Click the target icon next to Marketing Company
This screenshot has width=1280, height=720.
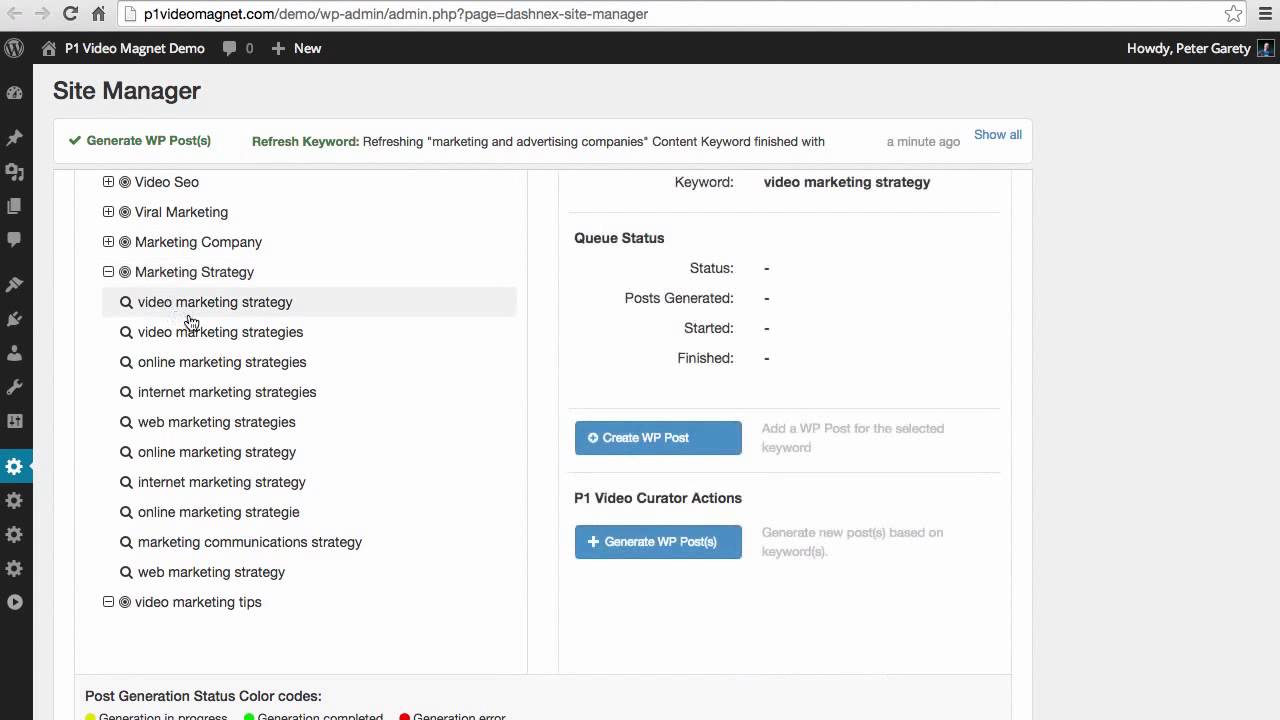click(125, 242)
